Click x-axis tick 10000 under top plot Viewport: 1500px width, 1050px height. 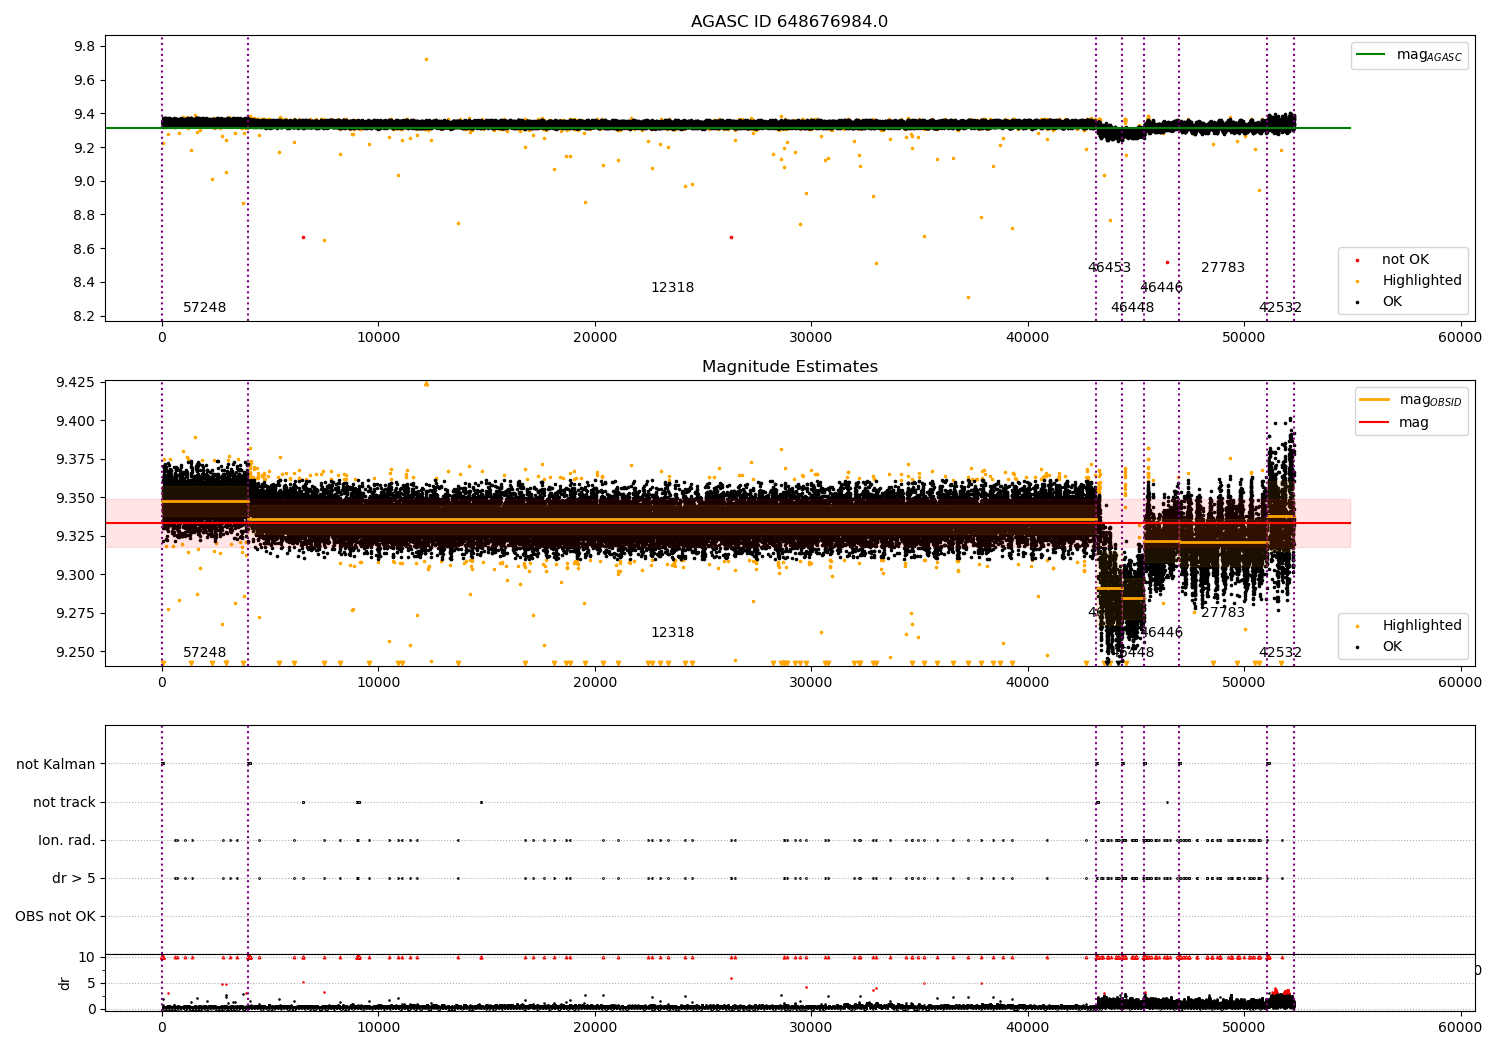click(x=378, y=338)
